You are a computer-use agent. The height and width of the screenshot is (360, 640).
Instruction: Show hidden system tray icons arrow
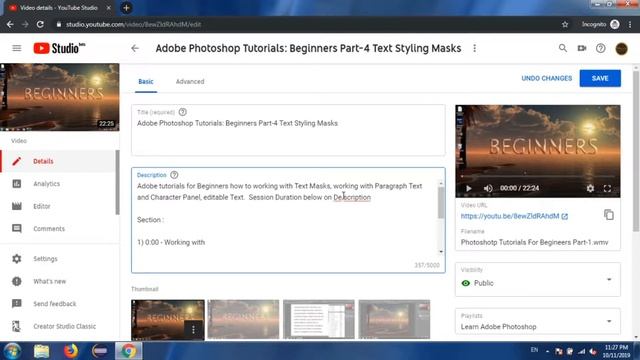pyautogui.click(x=547, y=351)
